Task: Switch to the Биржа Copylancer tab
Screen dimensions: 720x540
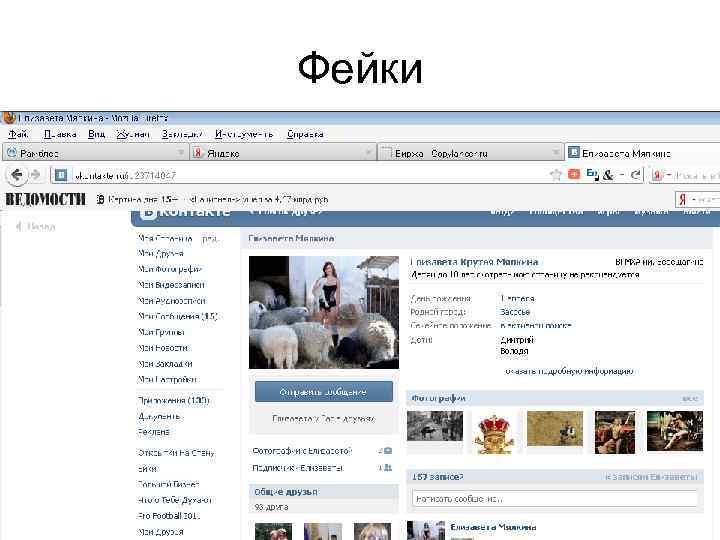Action: (470, 153)
